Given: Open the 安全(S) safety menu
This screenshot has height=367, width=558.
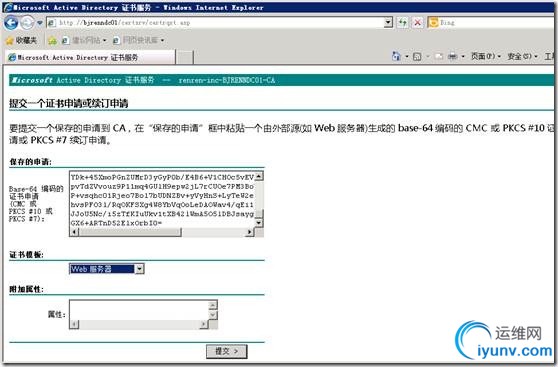Looking at the screenshot, I should tap(522, 56).
